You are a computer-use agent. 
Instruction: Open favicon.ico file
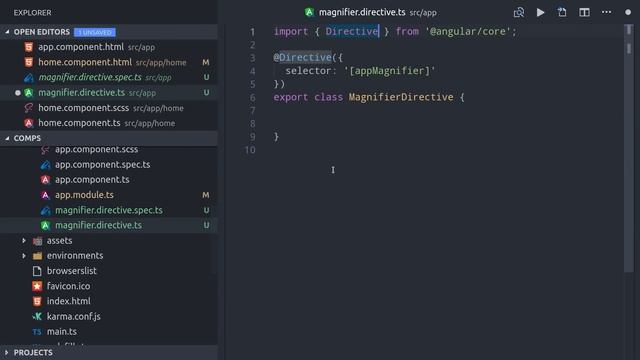[x=109, y=286]
